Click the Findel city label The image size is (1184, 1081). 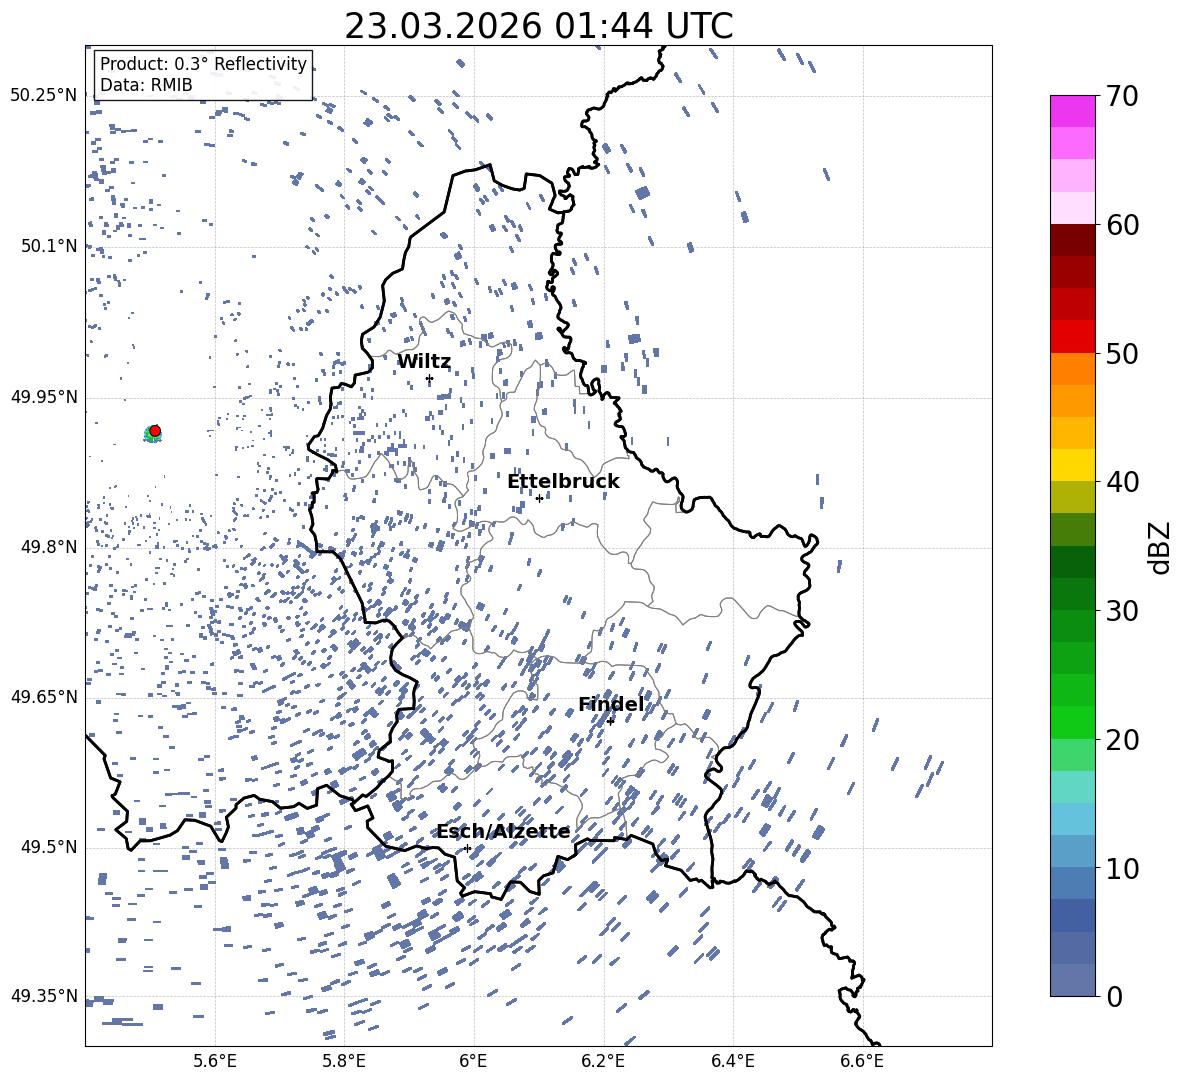612,704
